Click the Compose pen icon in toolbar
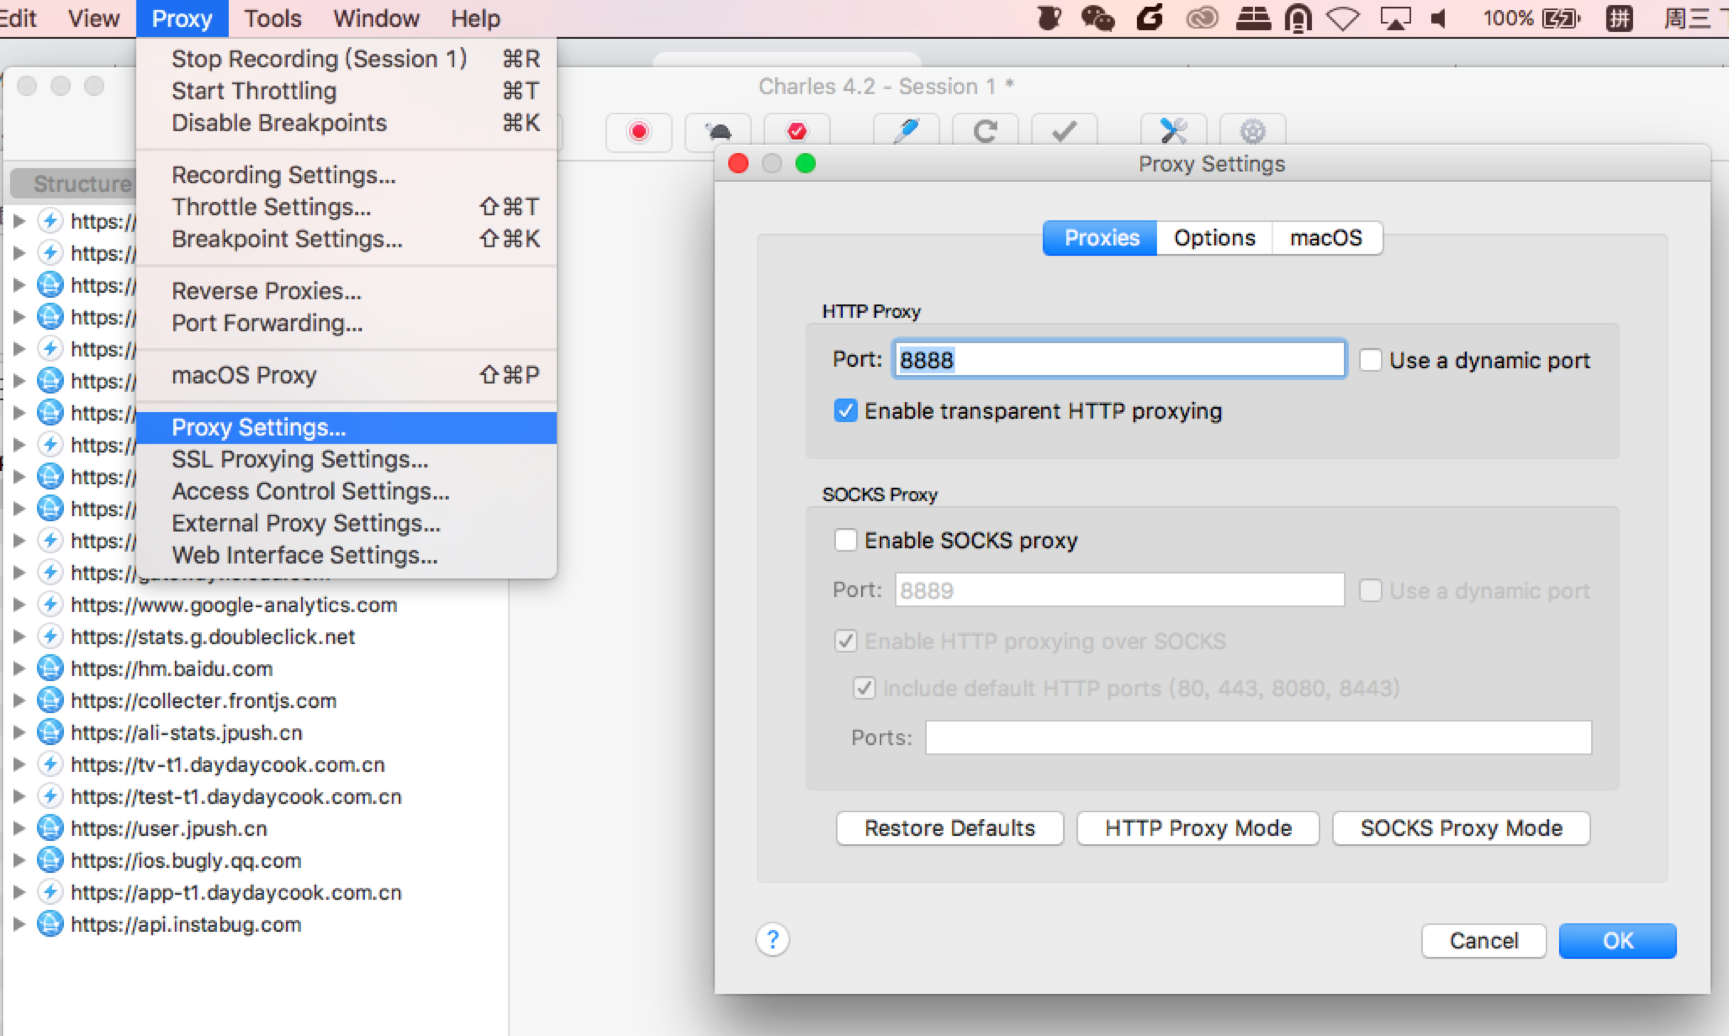Viewport: 1729px width, 1036px height. pos(906,131)
